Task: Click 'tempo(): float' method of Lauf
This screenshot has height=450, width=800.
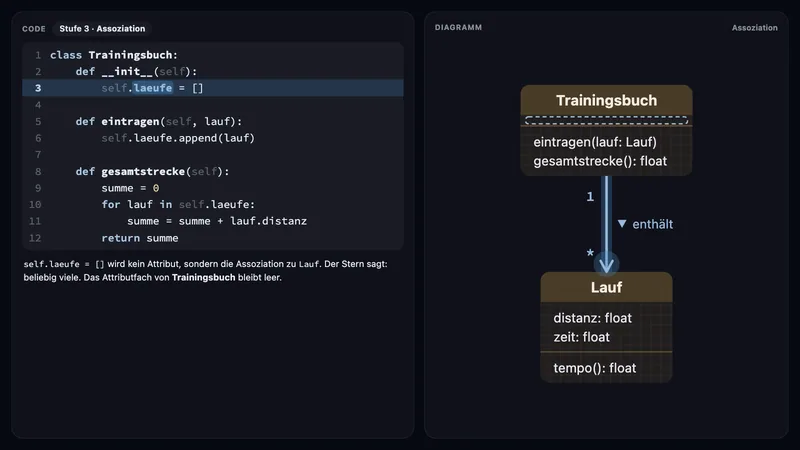Action: (x=594, y=368)
